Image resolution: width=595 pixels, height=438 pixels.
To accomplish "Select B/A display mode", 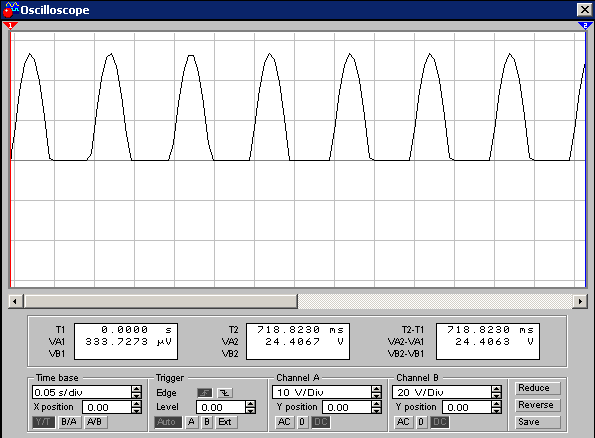I will point(69,422).
